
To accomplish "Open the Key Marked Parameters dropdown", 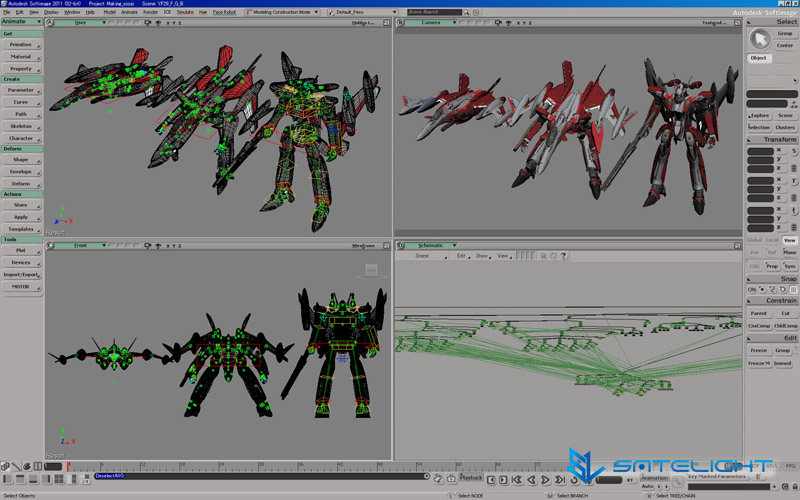I will pos(720,476).
